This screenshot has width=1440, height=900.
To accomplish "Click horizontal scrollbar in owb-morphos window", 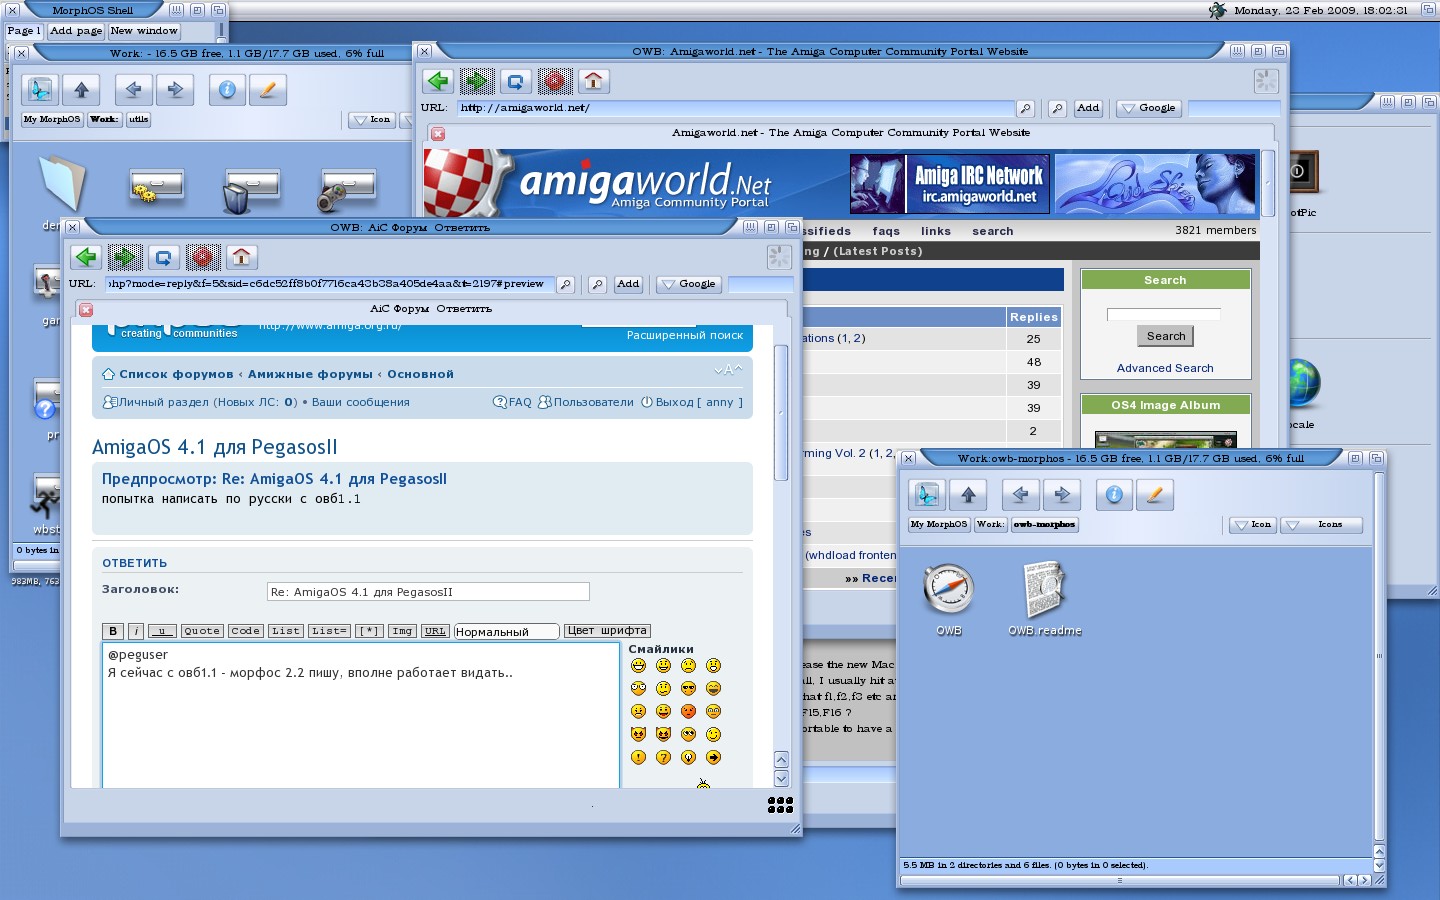I will point(1120,881).
